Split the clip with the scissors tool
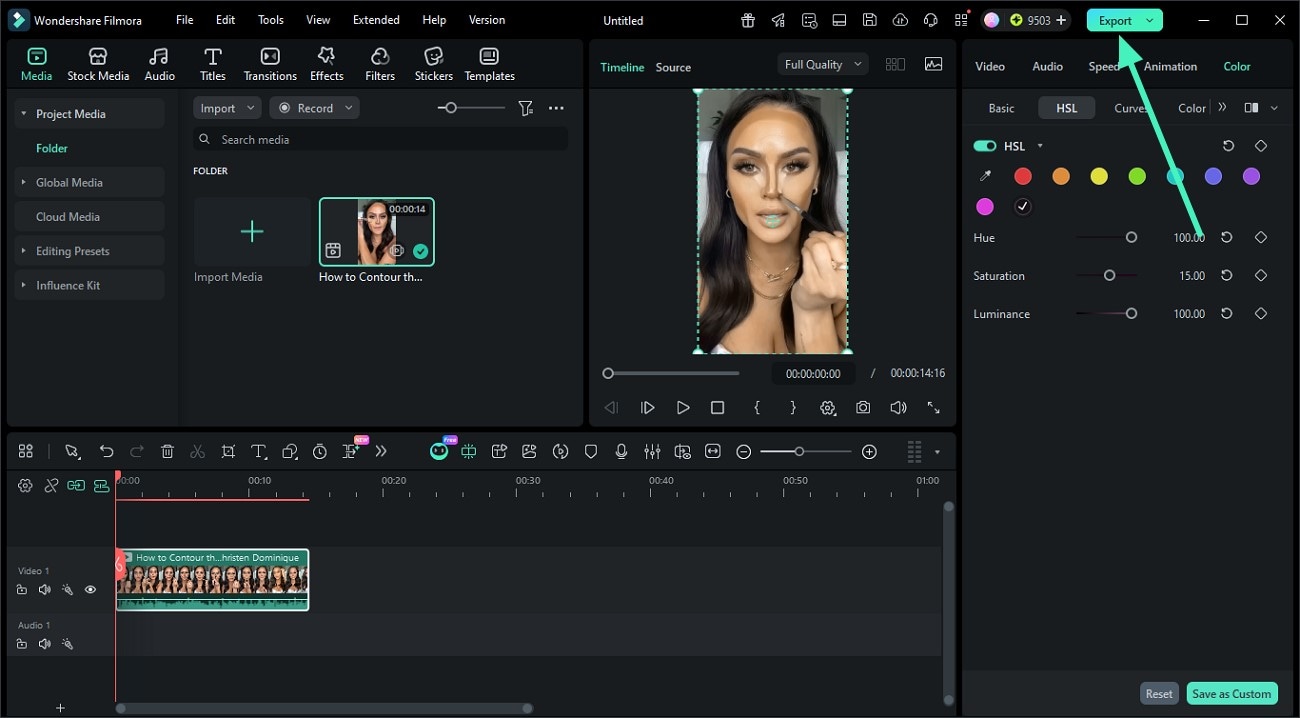The width and height of the screenshot is (1300, 718). [x=198, y=451]
